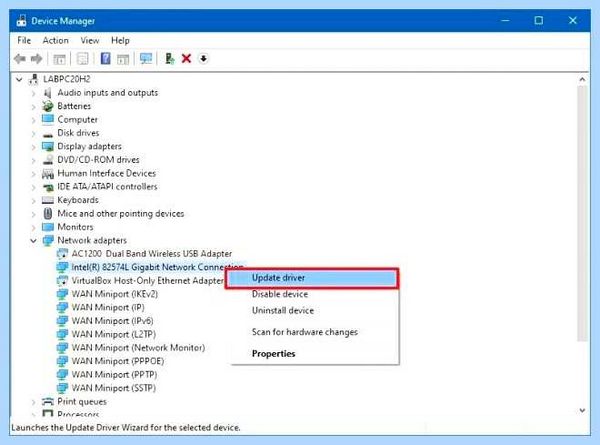Screen dimensions: 600x445
Task: Expand the Monitors category
Action: coord(33,227)
